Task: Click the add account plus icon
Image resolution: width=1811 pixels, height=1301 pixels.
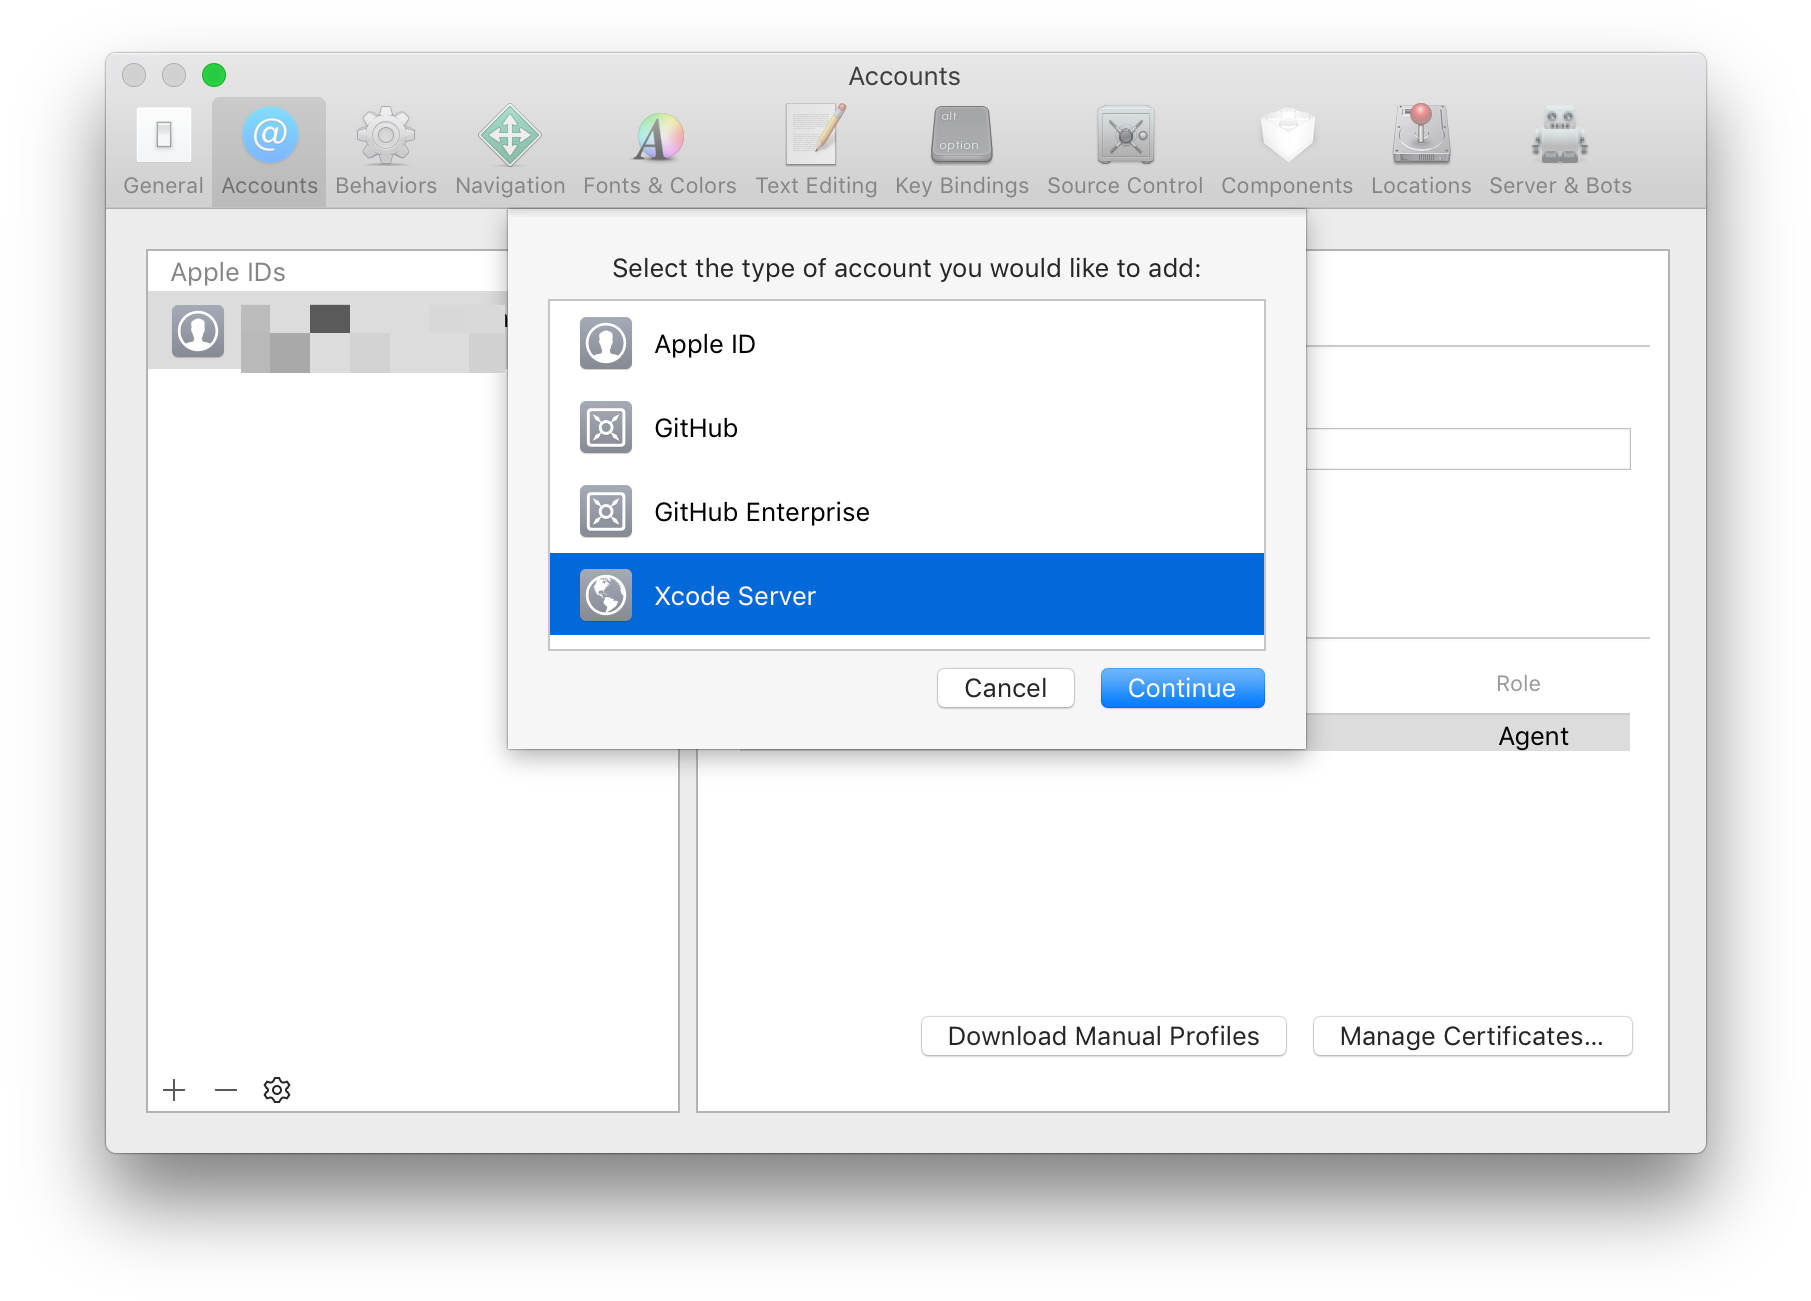Action: point(175,1090)
